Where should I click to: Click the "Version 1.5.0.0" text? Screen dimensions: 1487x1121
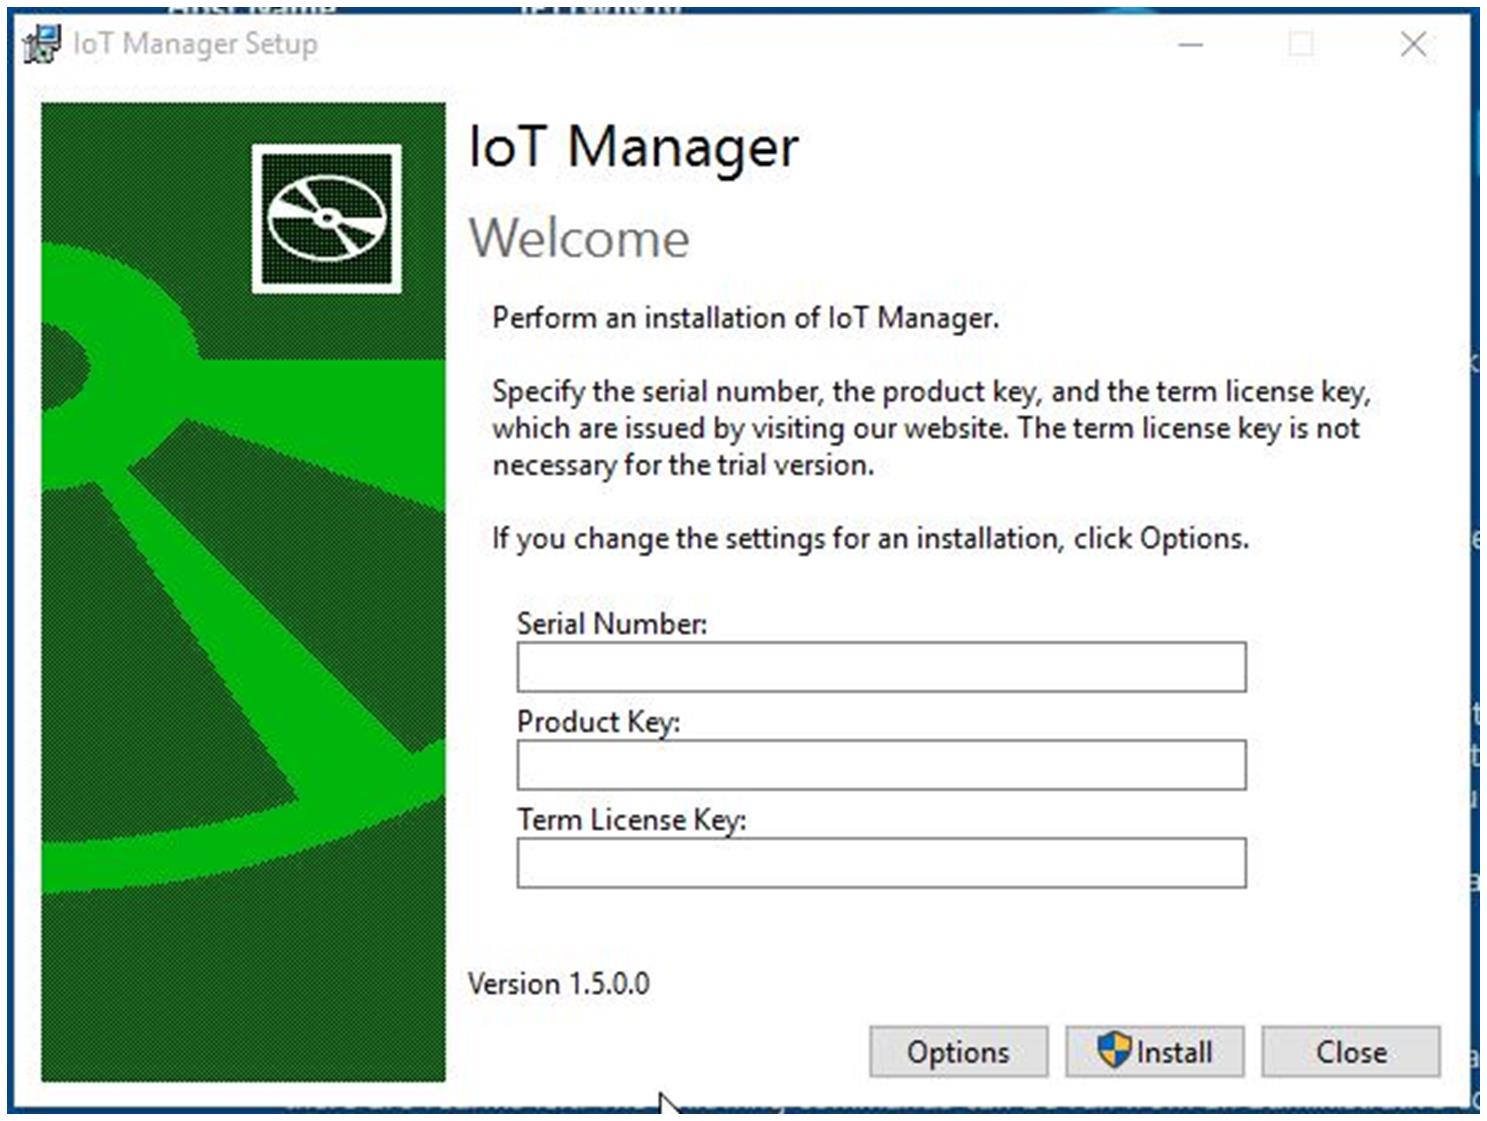pyautogui.click(x=558, y=984)
